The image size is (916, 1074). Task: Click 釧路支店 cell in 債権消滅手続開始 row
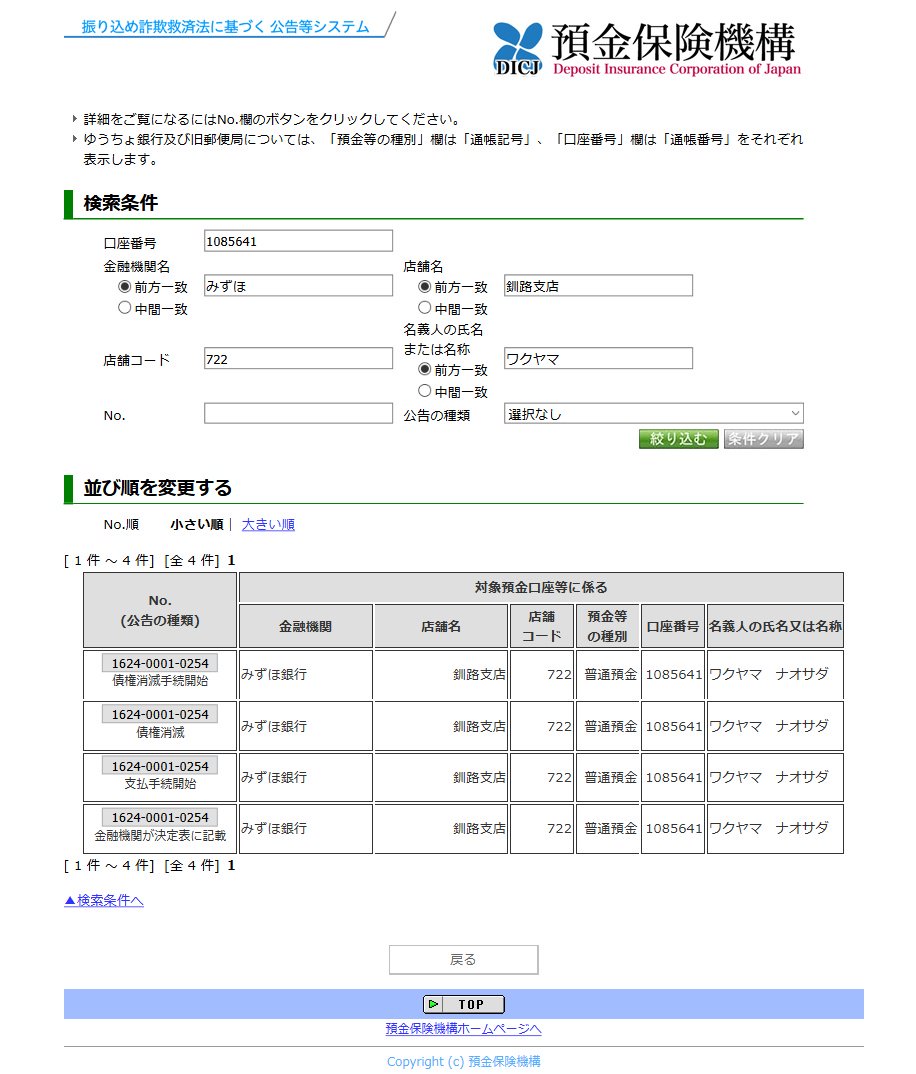(x=441, y=675)
